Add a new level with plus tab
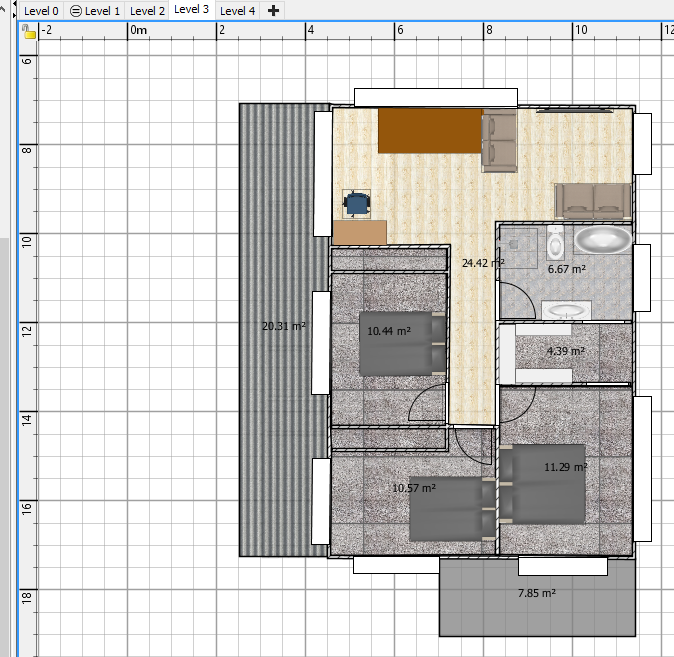The height and width of the screenshot is (657, 674). pyautogui.click(x=273, y=10)
